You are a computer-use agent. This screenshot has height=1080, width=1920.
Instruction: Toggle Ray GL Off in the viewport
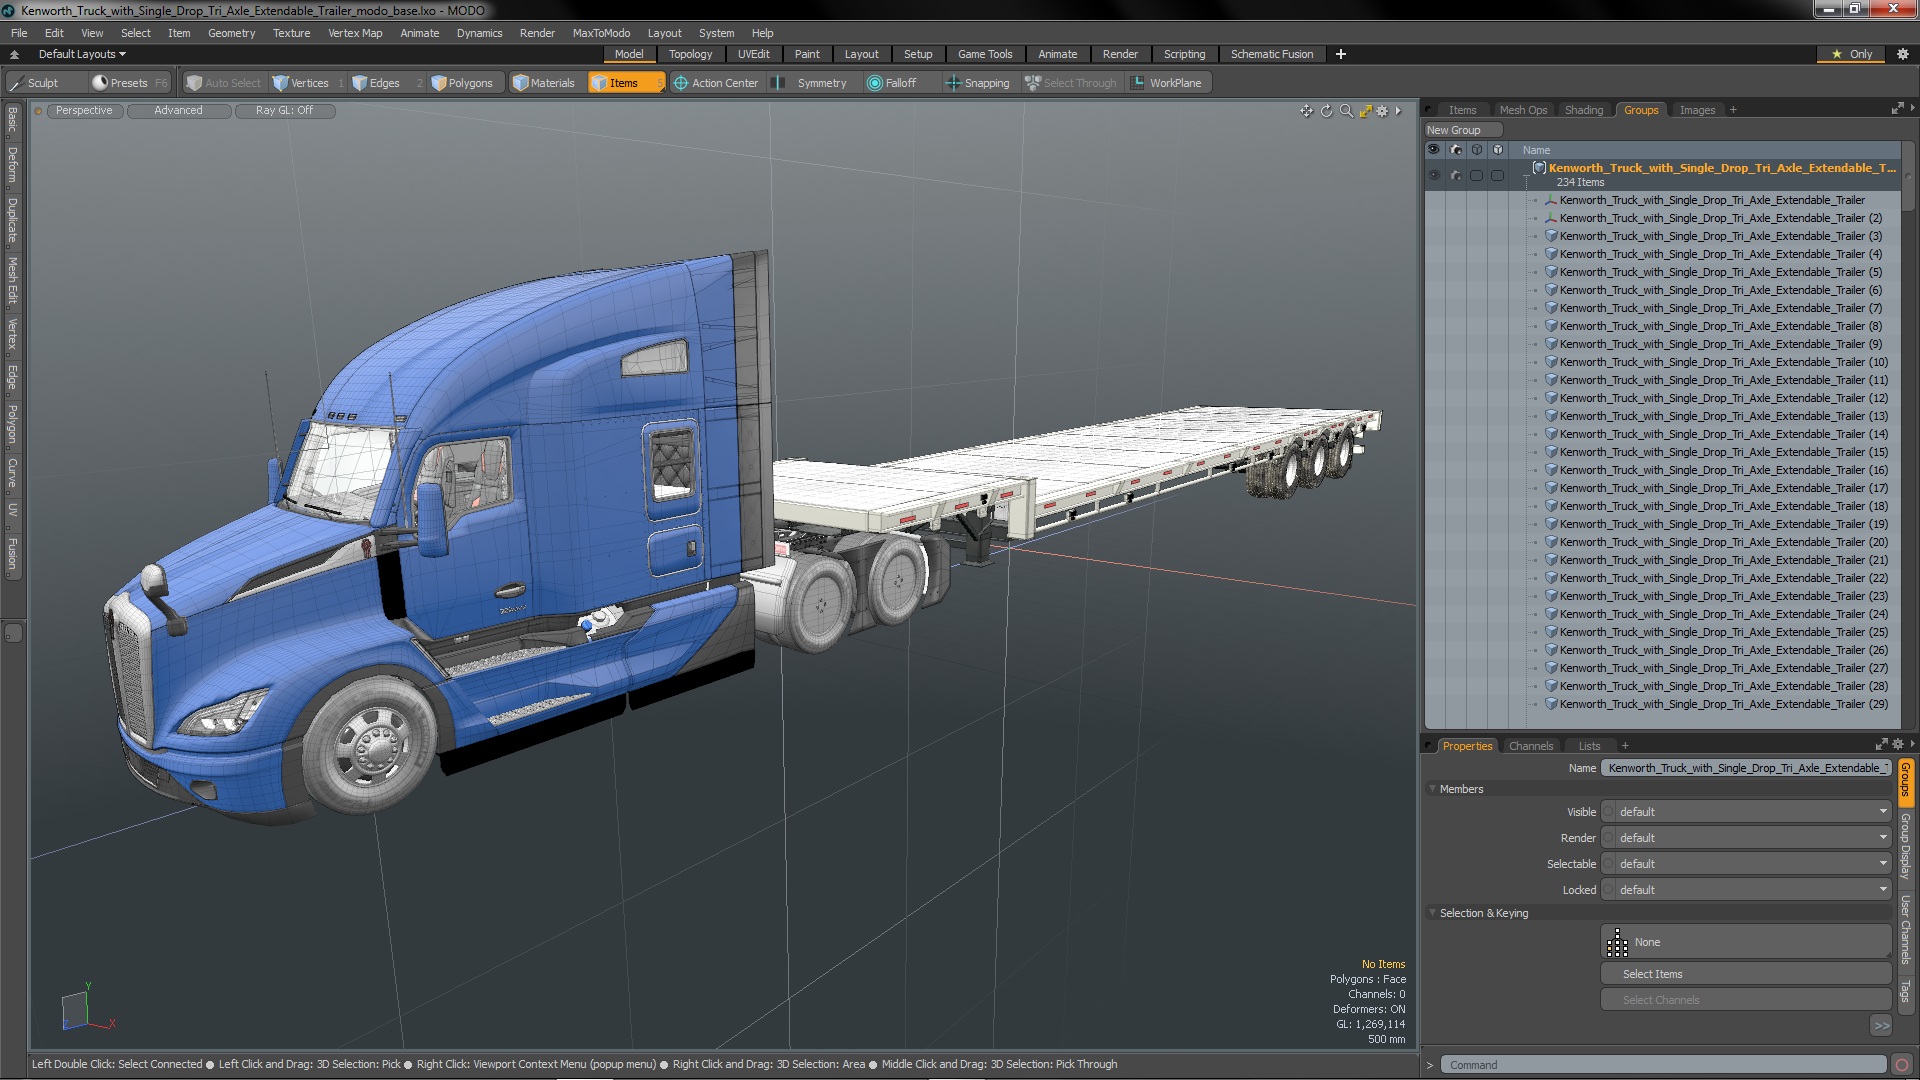[x=284, y=111]
